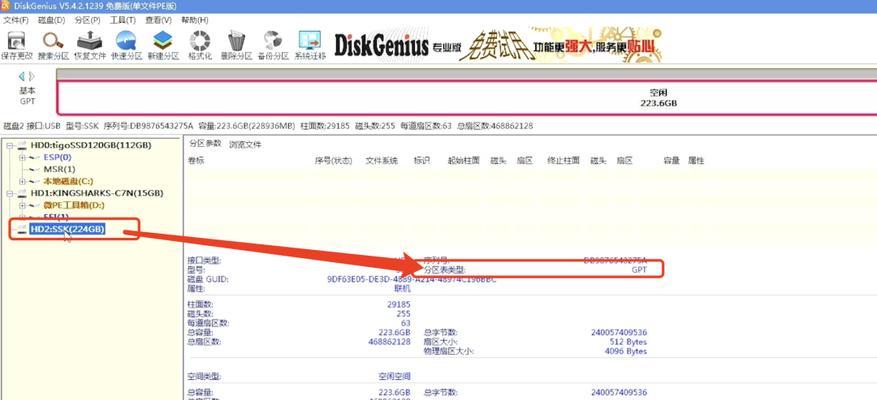Select the ESP(0) partition
The image size is (877, 400).
(57, 158)
